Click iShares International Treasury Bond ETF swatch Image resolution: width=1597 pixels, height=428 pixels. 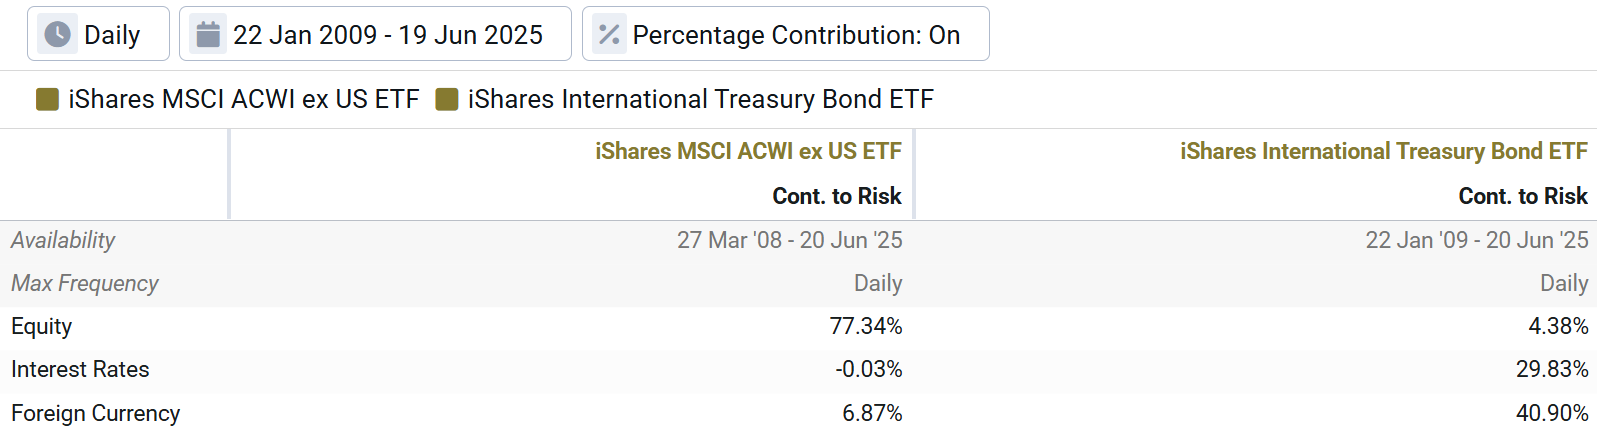coord(447,99)
